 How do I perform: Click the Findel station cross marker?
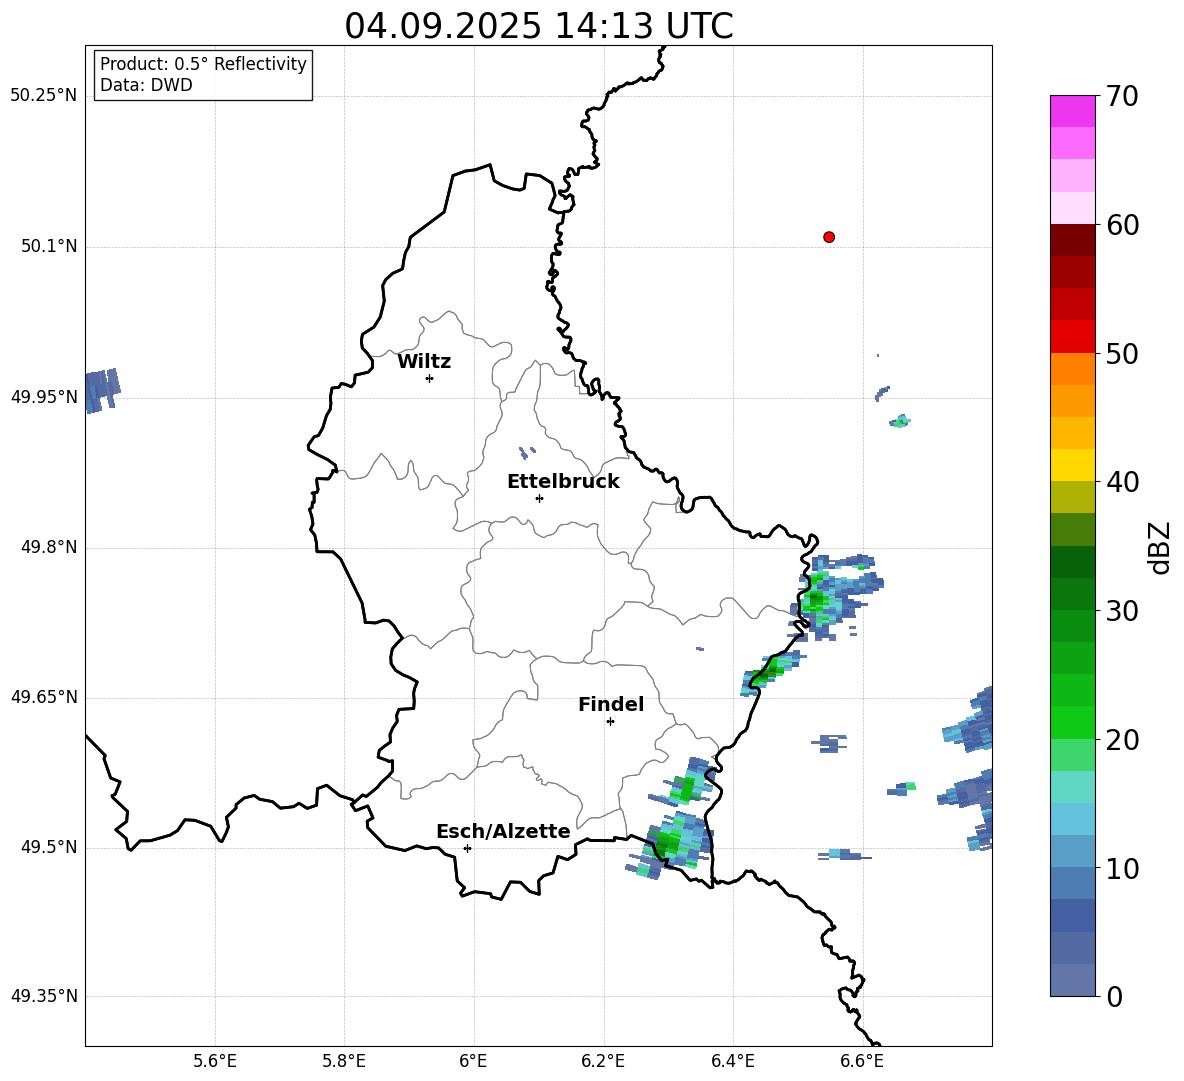coord(610,721)
